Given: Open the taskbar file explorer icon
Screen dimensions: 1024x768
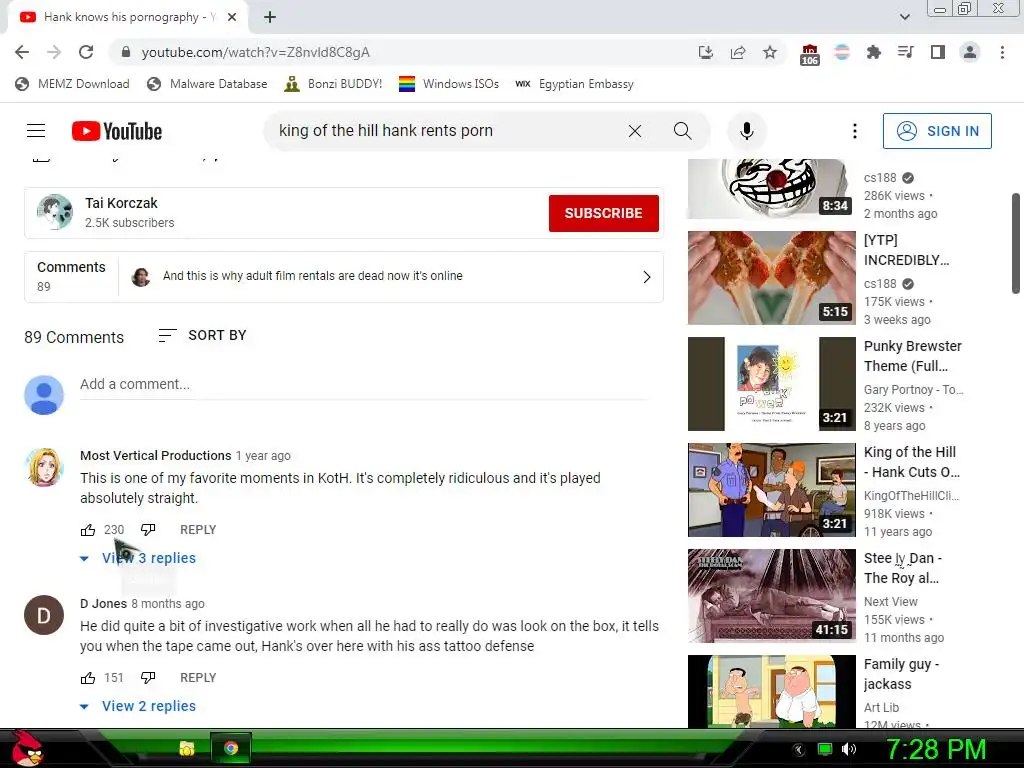Looking at the screenshot, I should pyautogui.click(x=187, y=748).
